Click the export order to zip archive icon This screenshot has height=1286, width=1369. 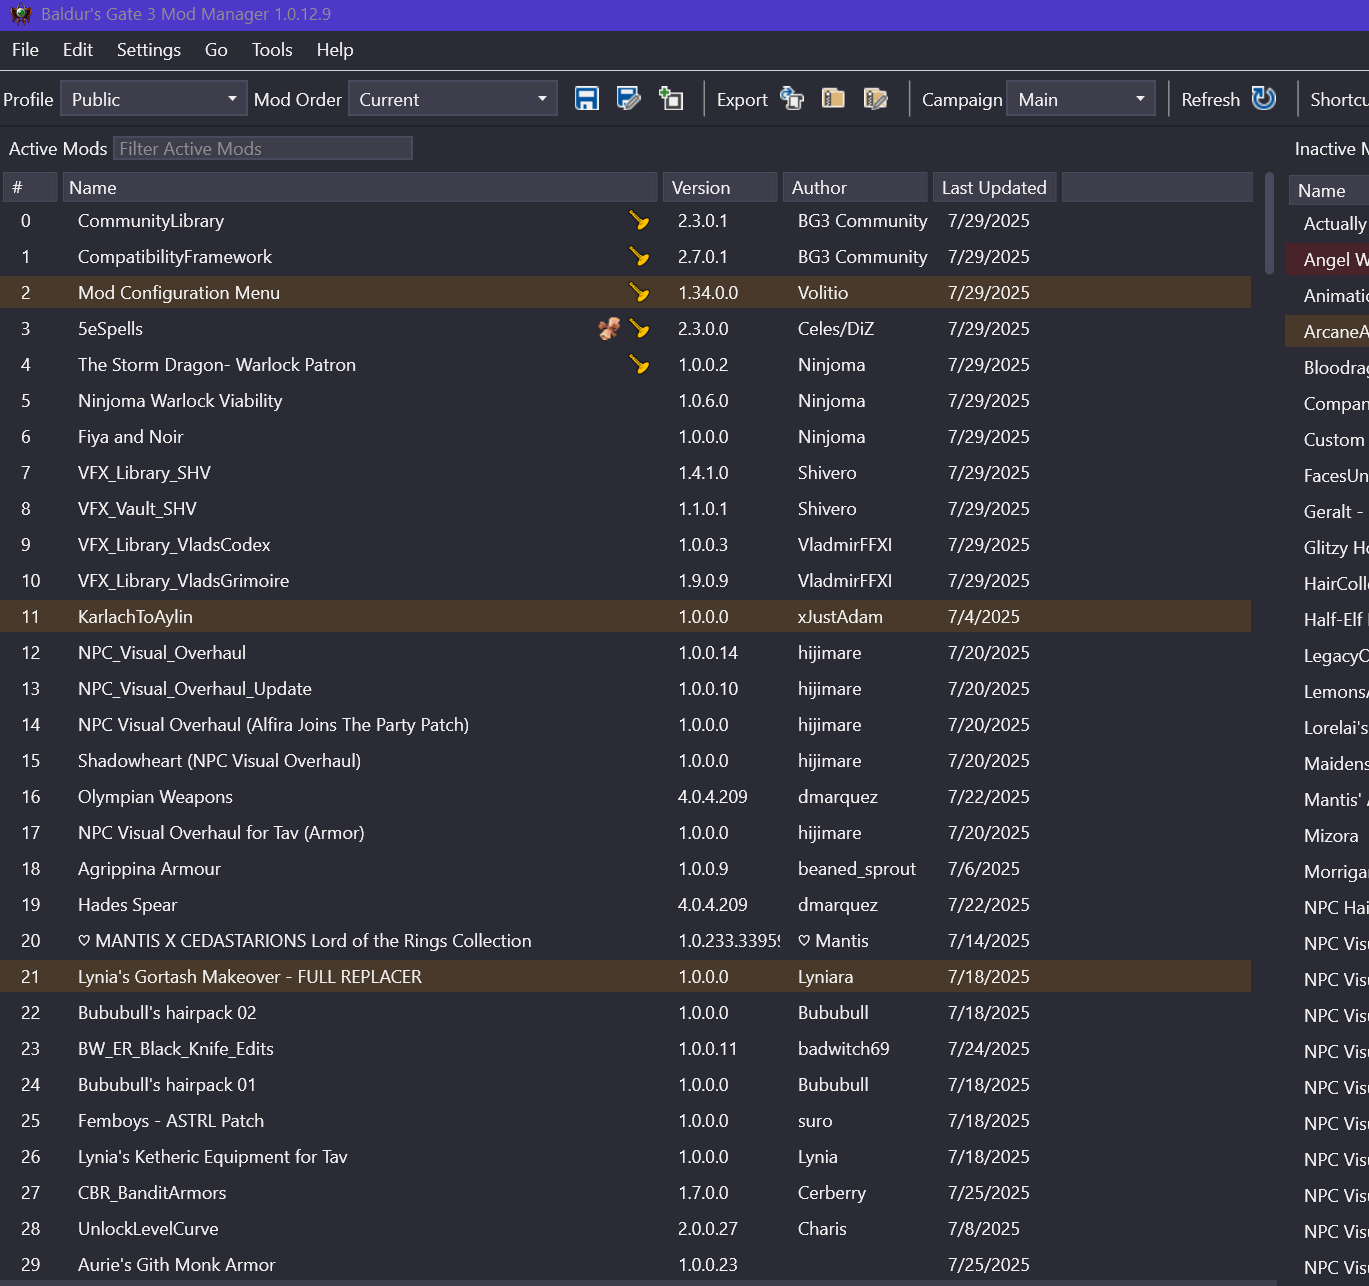click(833, 98)
